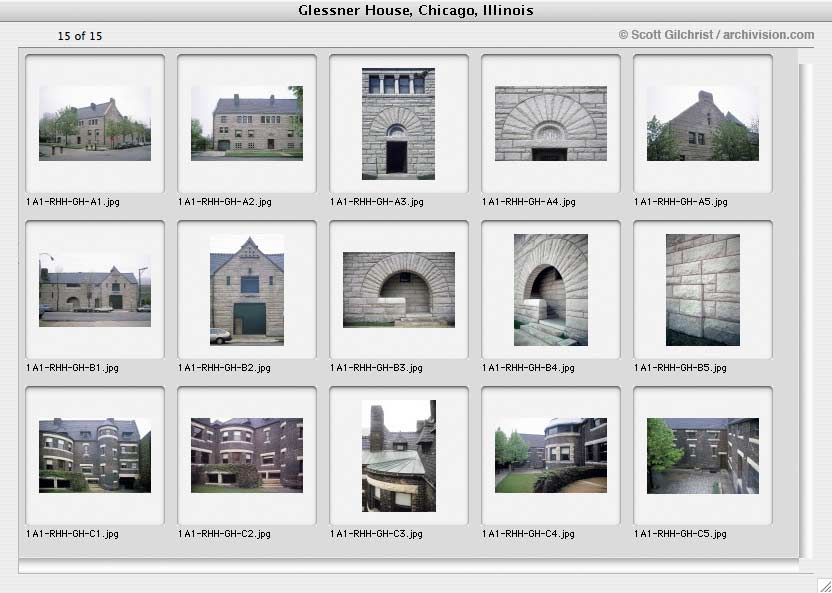Click the Glessner House, Chicago, Illinois title bar

(416, 11)
